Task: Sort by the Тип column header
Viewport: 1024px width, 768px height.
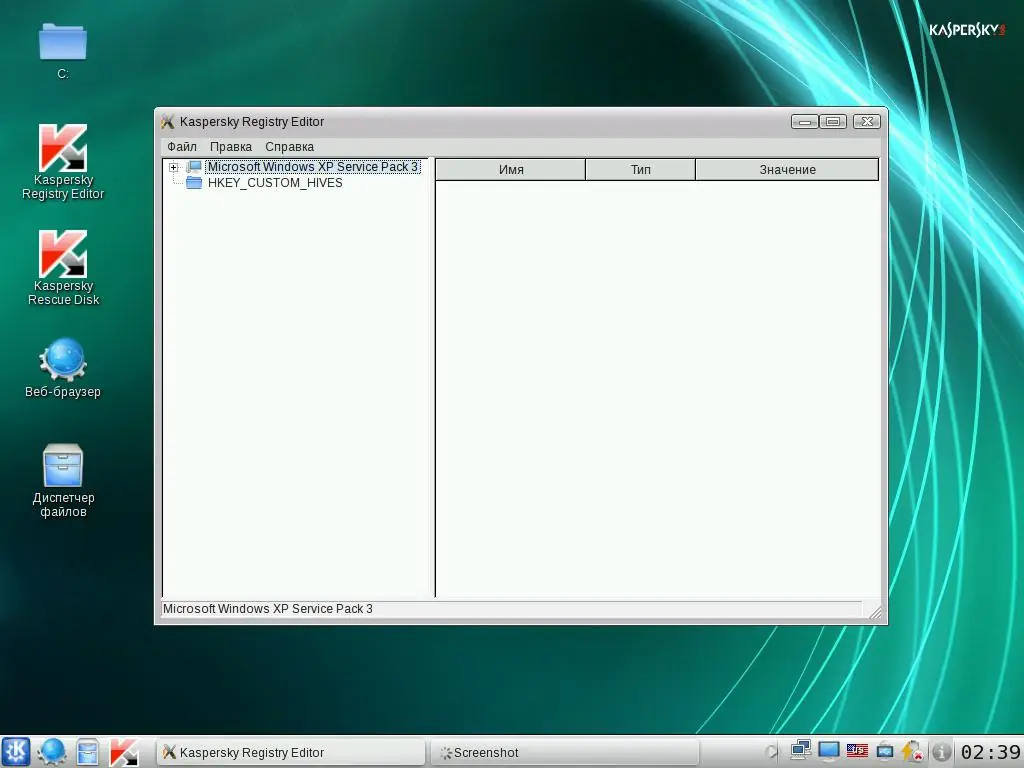Action: pyautogui.click(x=641, y=170)
